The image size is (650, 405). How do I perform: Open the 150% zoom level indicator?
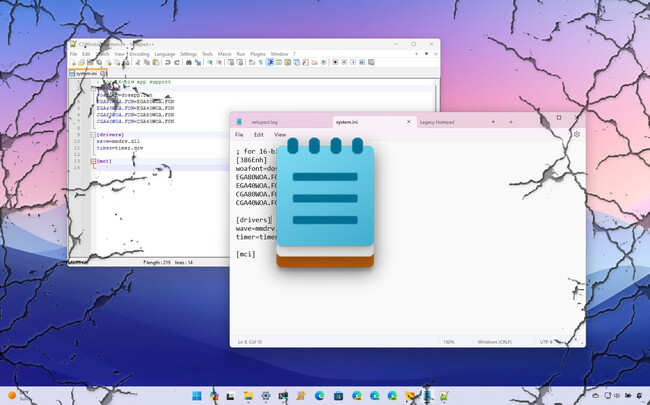(449, 341)
